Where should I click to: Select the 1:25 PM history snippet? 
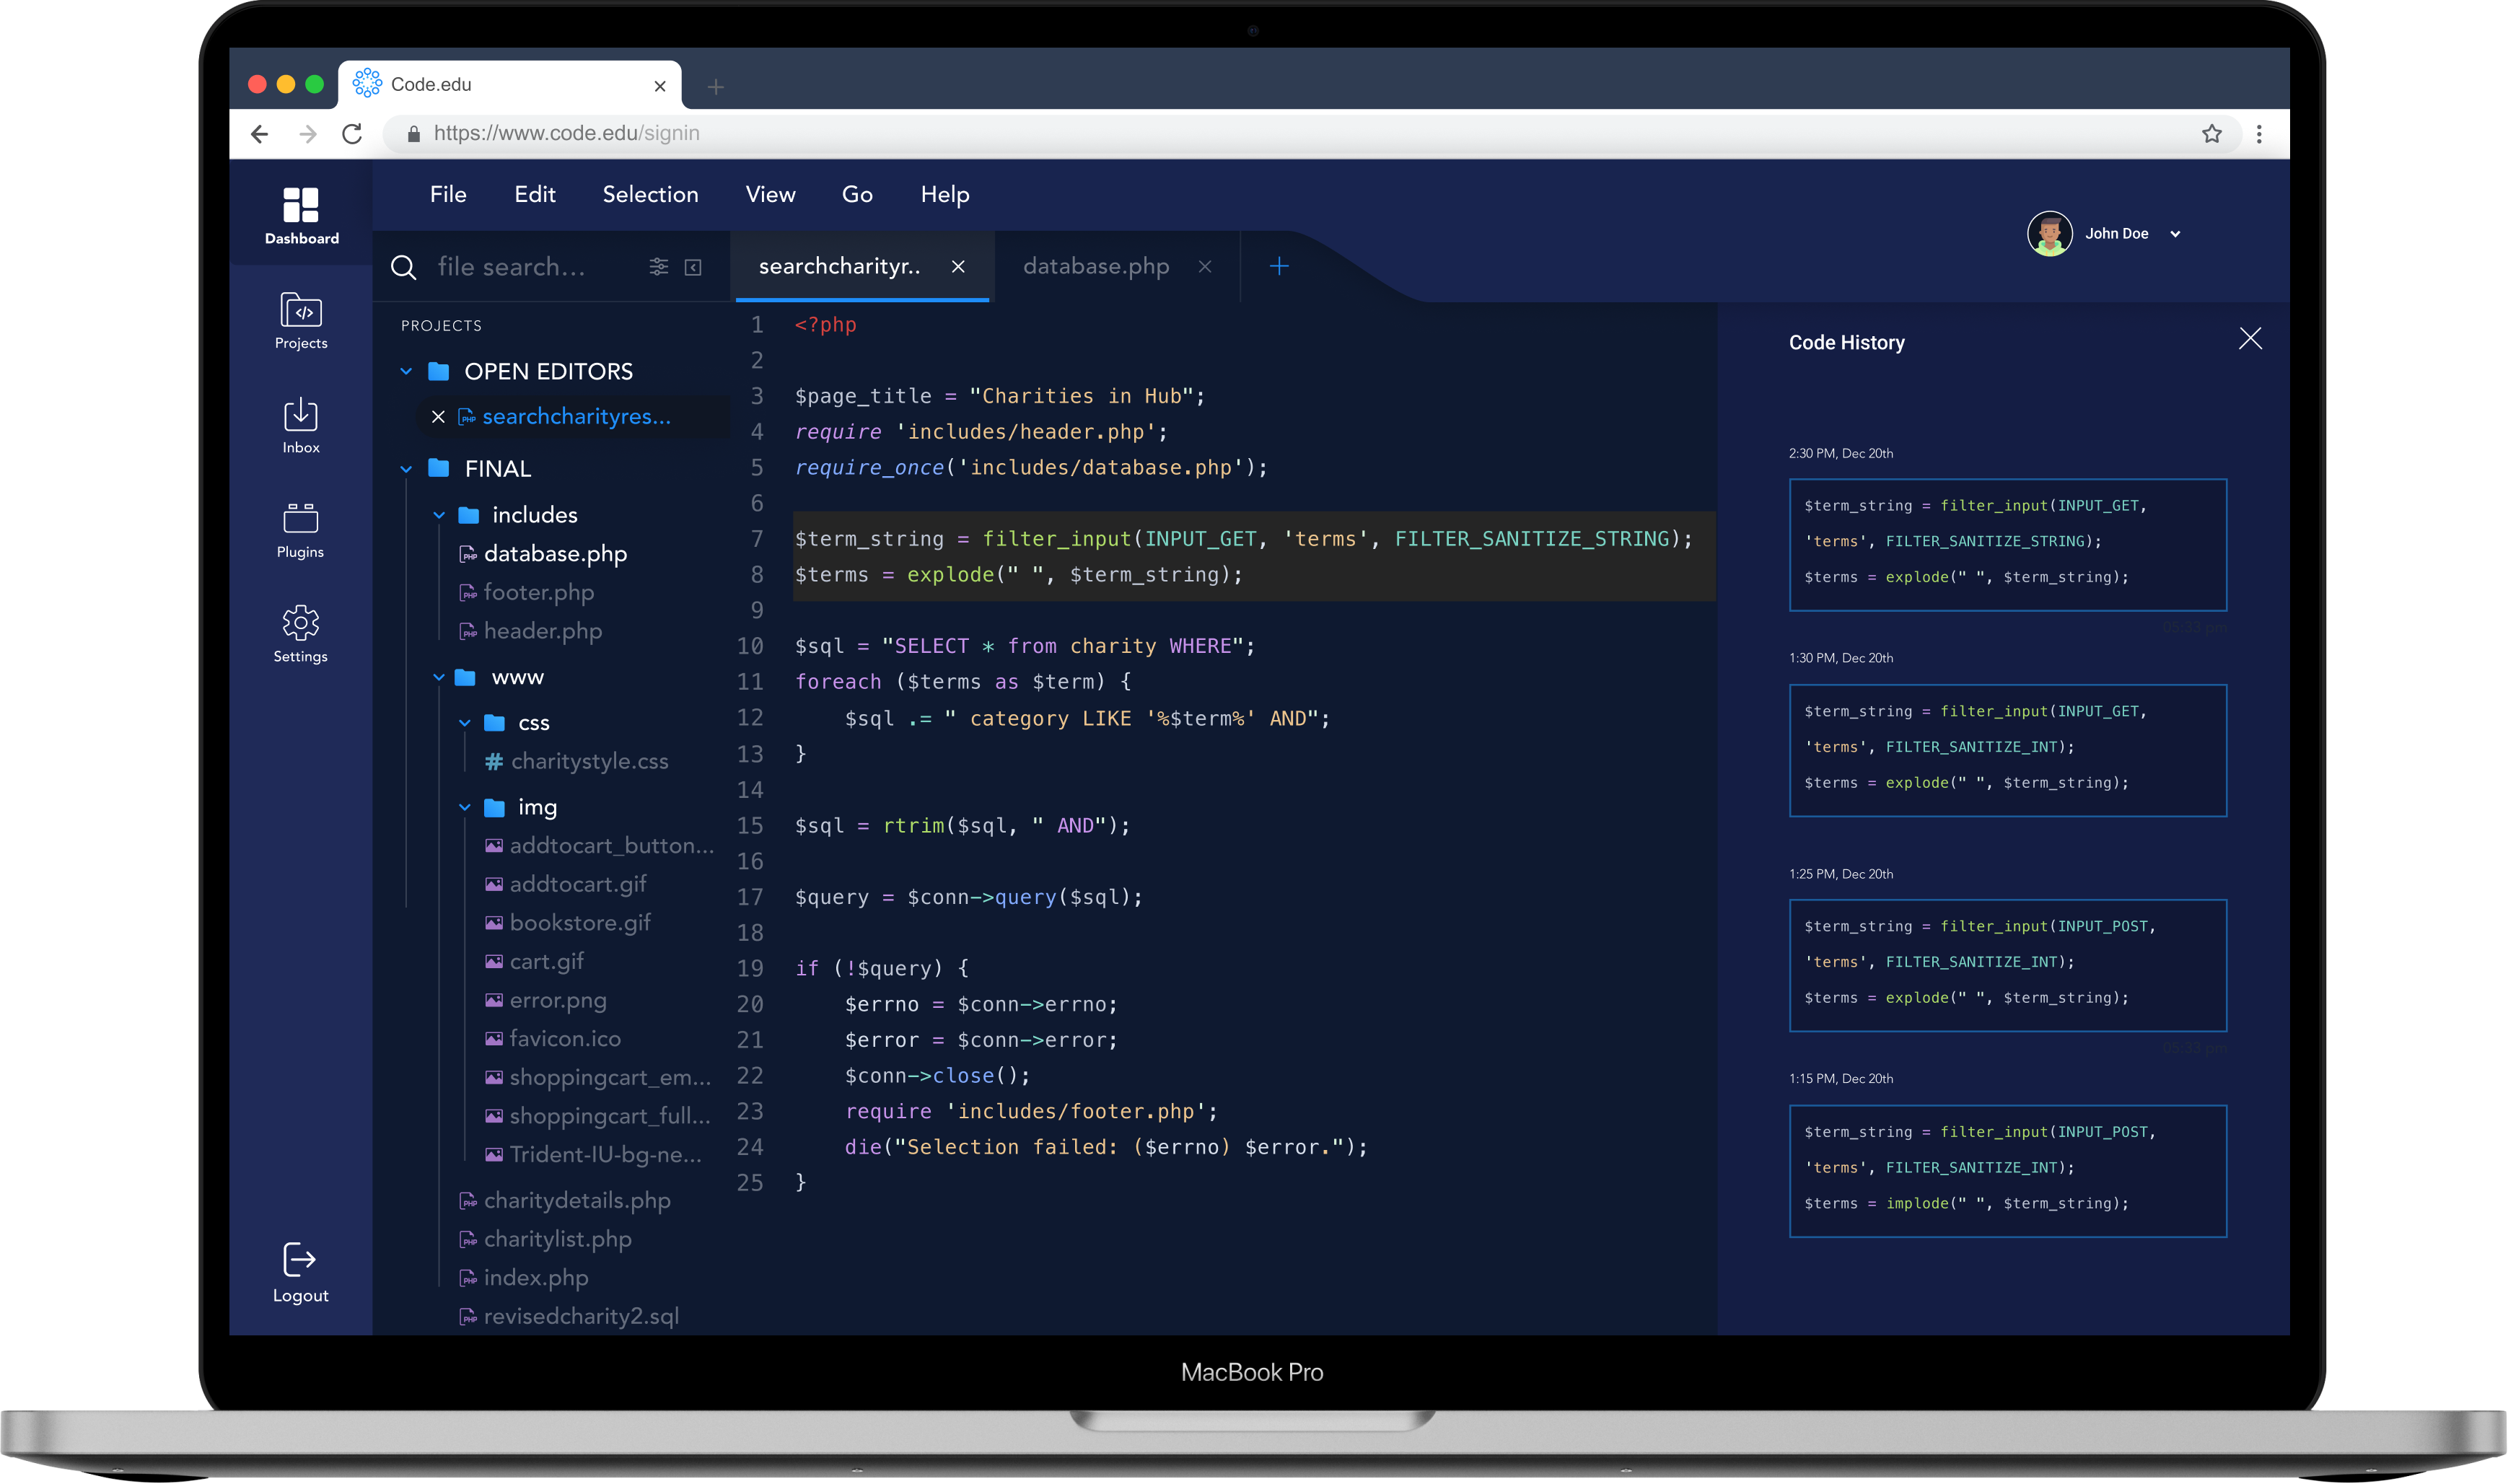[2007, 965]
